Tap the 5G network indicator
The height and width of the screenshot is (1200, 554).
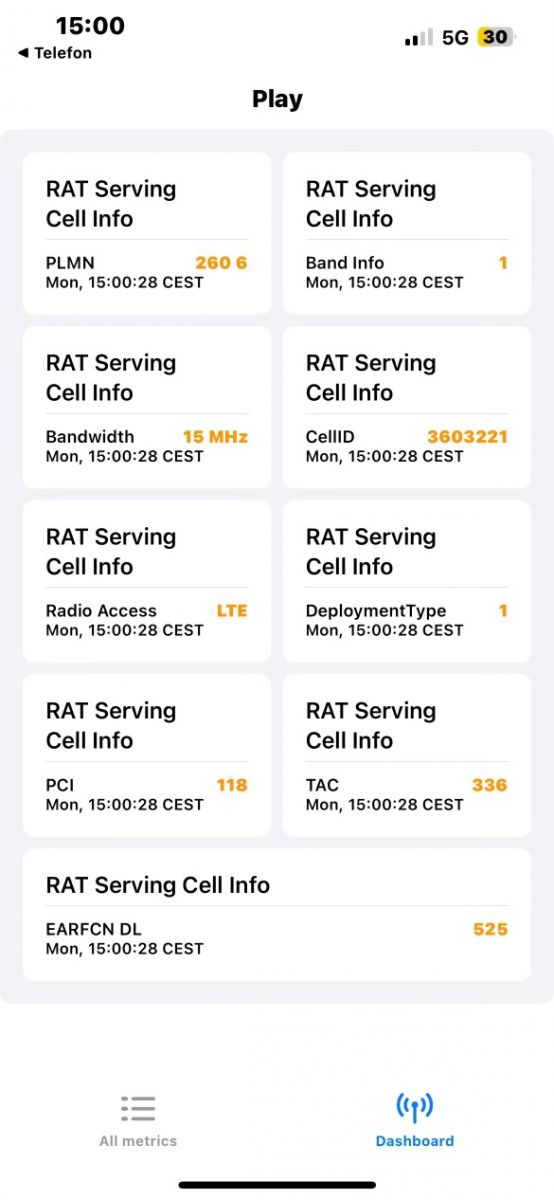click(x=455, y=38)
